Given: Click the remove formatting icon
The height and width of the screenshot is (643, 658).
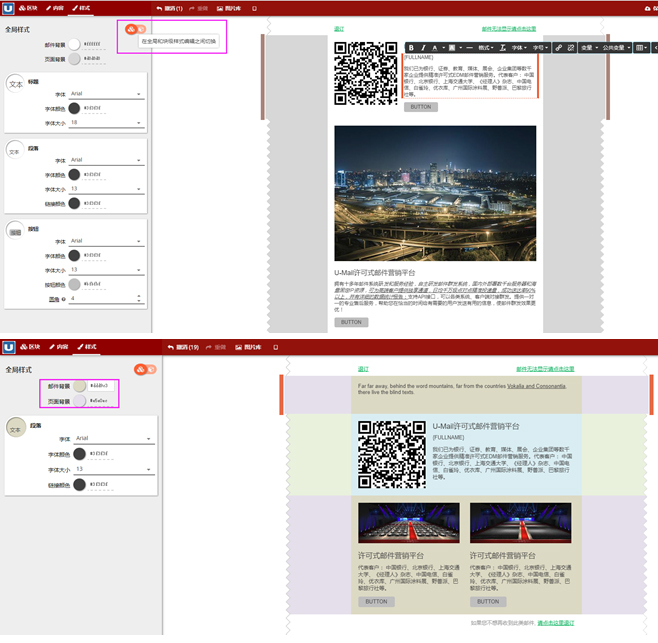Looking at the screenshot, I should [502, 48].
